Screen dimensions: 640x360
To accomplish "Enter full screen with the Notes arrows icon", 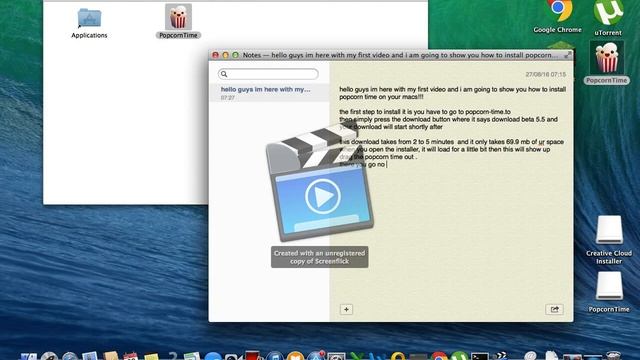I will [x=567, y=55].
